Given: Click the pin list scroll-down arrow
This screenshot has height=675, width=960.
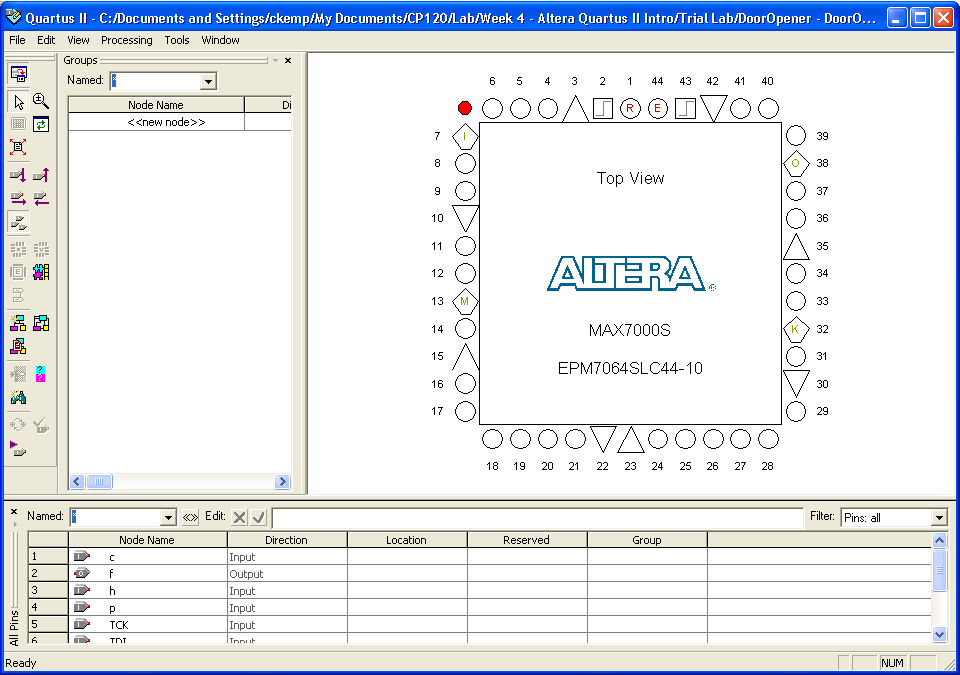Looking at the screenshot, I should pos(939,635).
